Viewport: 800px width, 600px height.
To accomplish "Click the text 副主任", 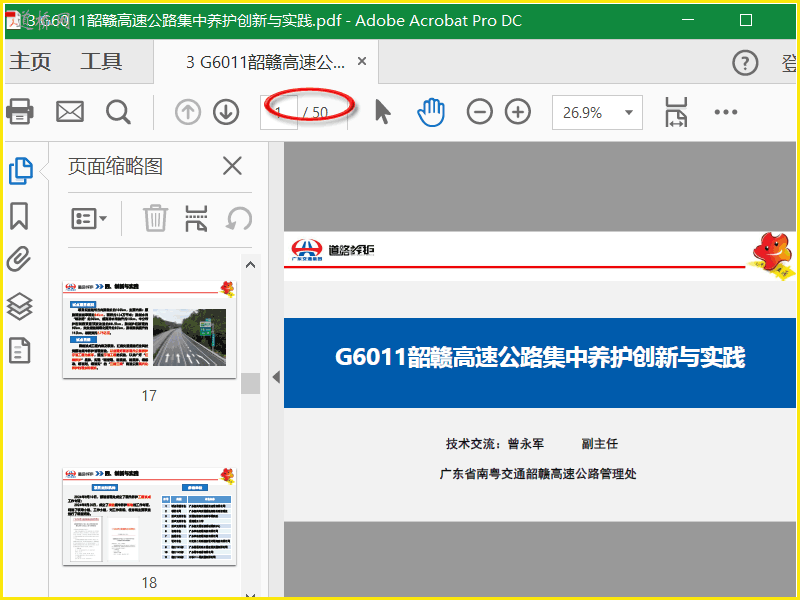I will (599, 443).
